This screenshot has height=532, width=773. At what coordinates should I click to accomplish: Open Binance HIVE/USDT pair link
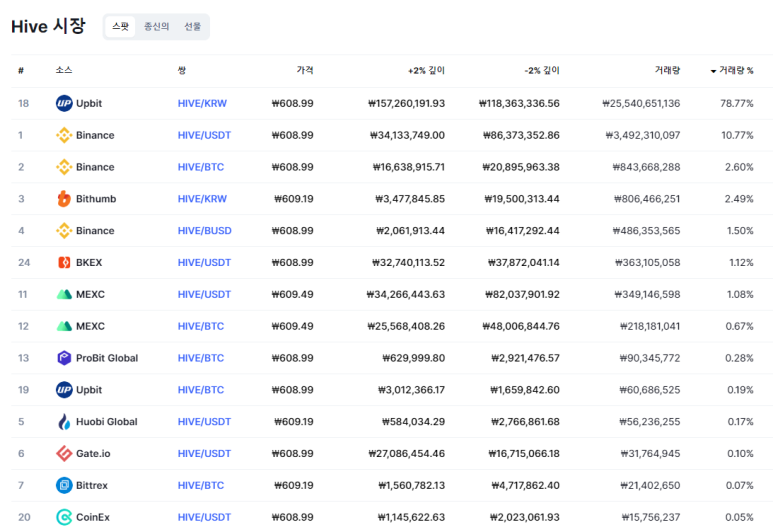point(204,135)
